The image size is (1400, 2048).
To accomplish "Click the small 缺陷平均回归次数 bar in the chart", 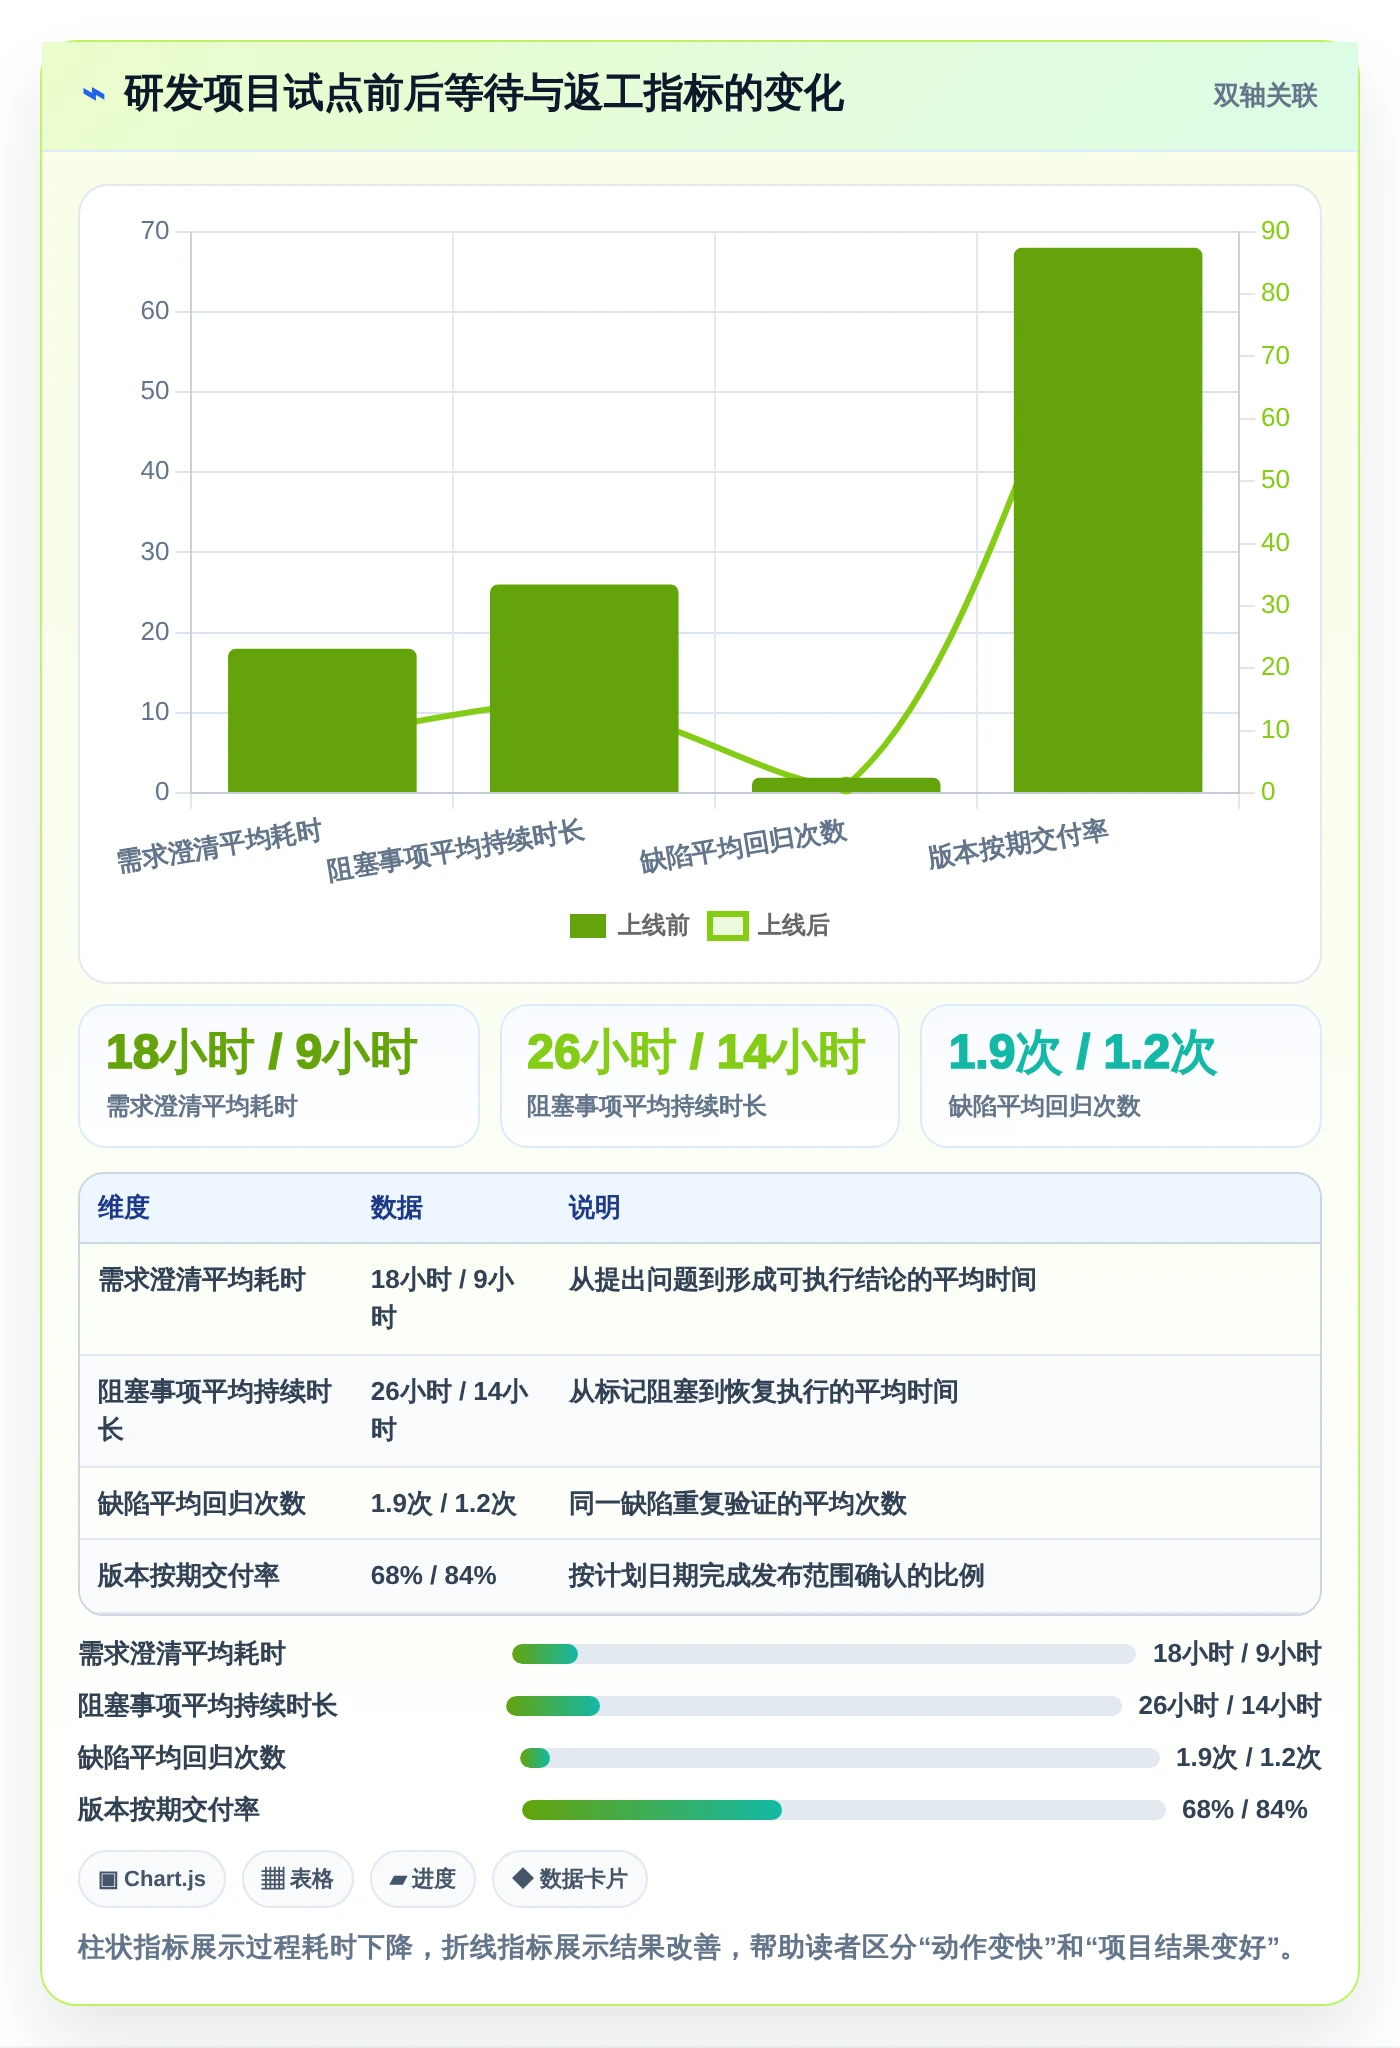I will (846, 785).
